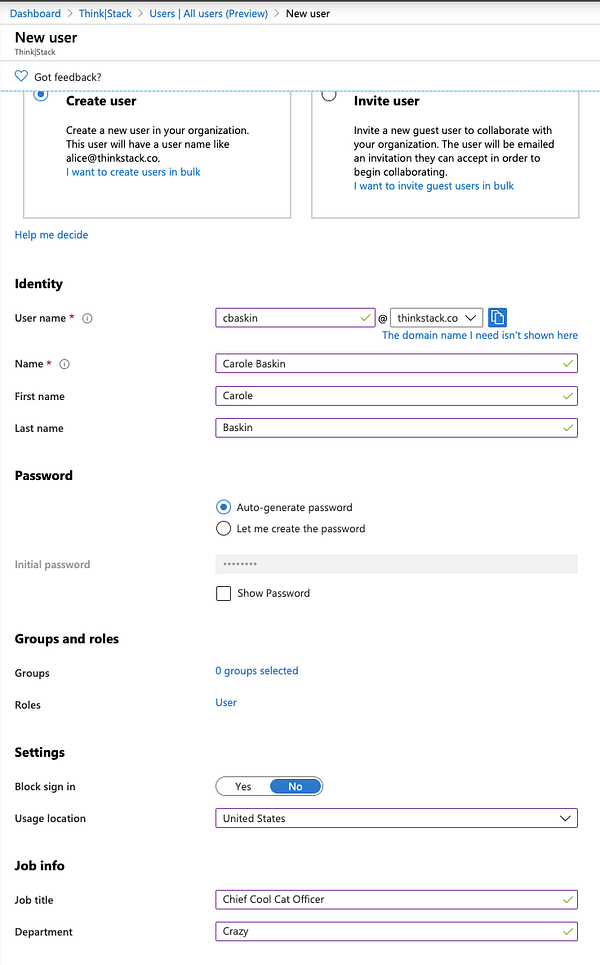Click the feedback heart icon

pos(22,77)
